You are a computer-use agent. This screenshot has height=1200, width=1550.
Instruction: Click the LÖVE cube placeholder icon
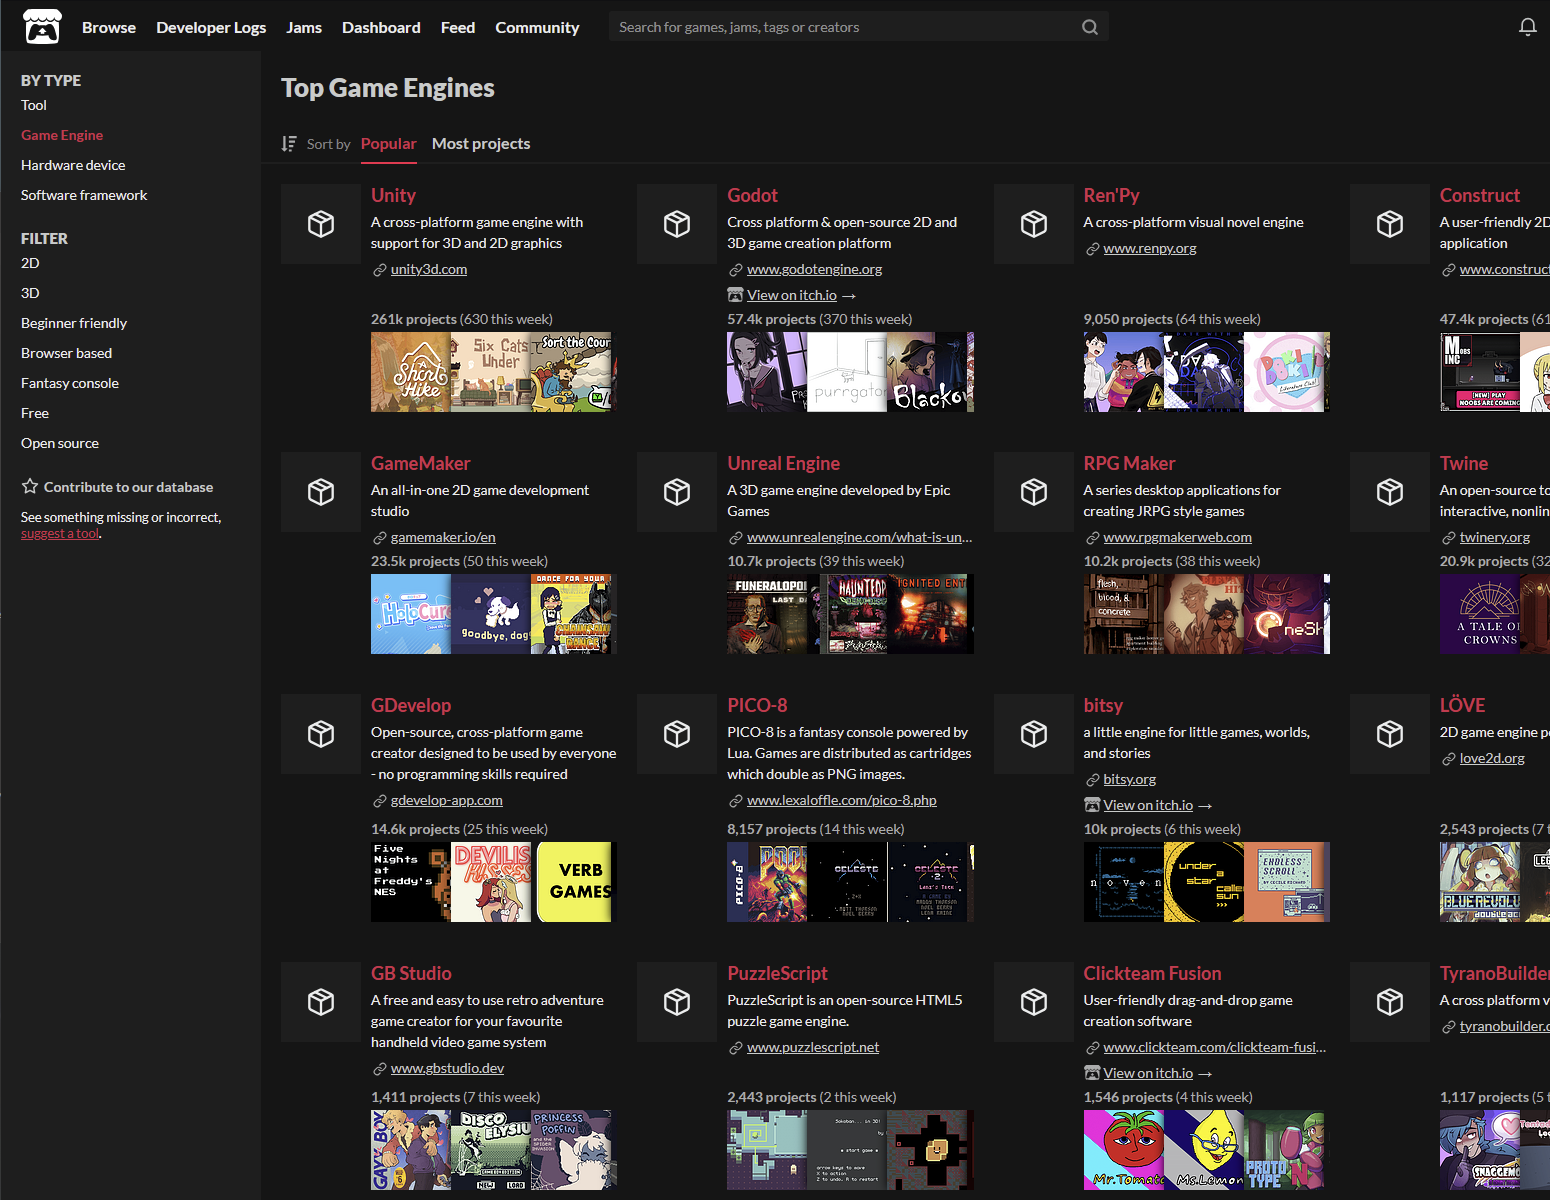[x=1390, y=734]
